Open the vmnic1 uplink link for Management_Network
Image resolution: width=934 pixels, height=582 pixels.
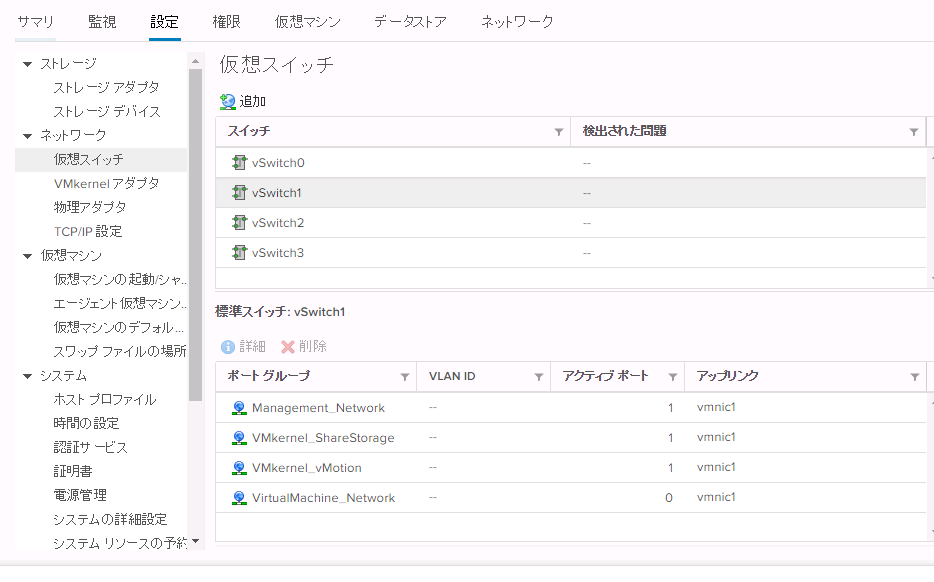pos(715,407)
